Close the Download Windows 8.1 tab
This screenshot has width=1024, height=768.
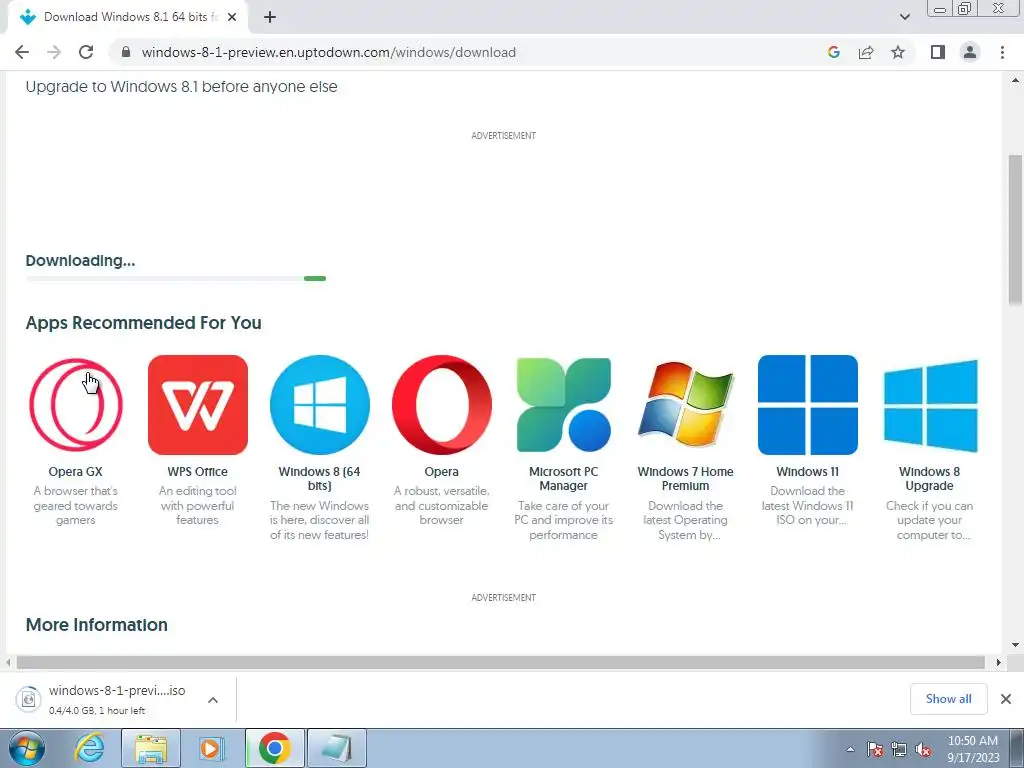[232, 17]
